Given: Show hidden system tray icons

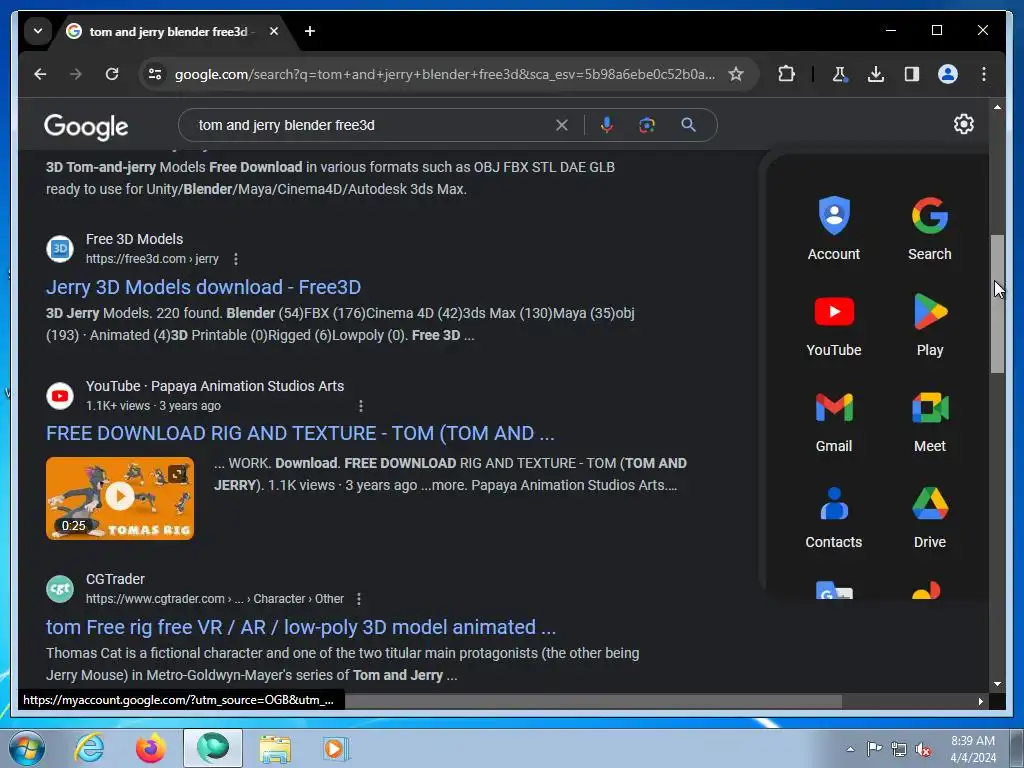Looking at the screenshot, I should pos(850,749).
